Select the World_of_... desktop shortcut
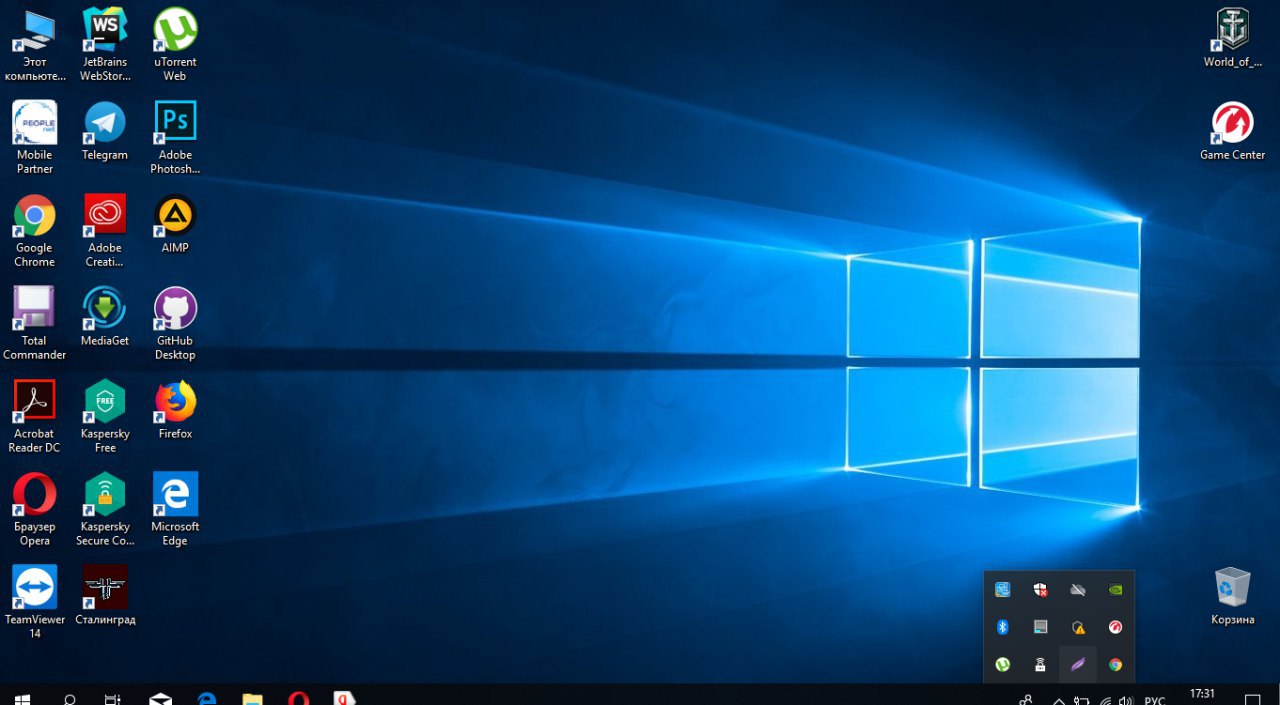This screenshot has height=705, width=1280. [1232, 38]
